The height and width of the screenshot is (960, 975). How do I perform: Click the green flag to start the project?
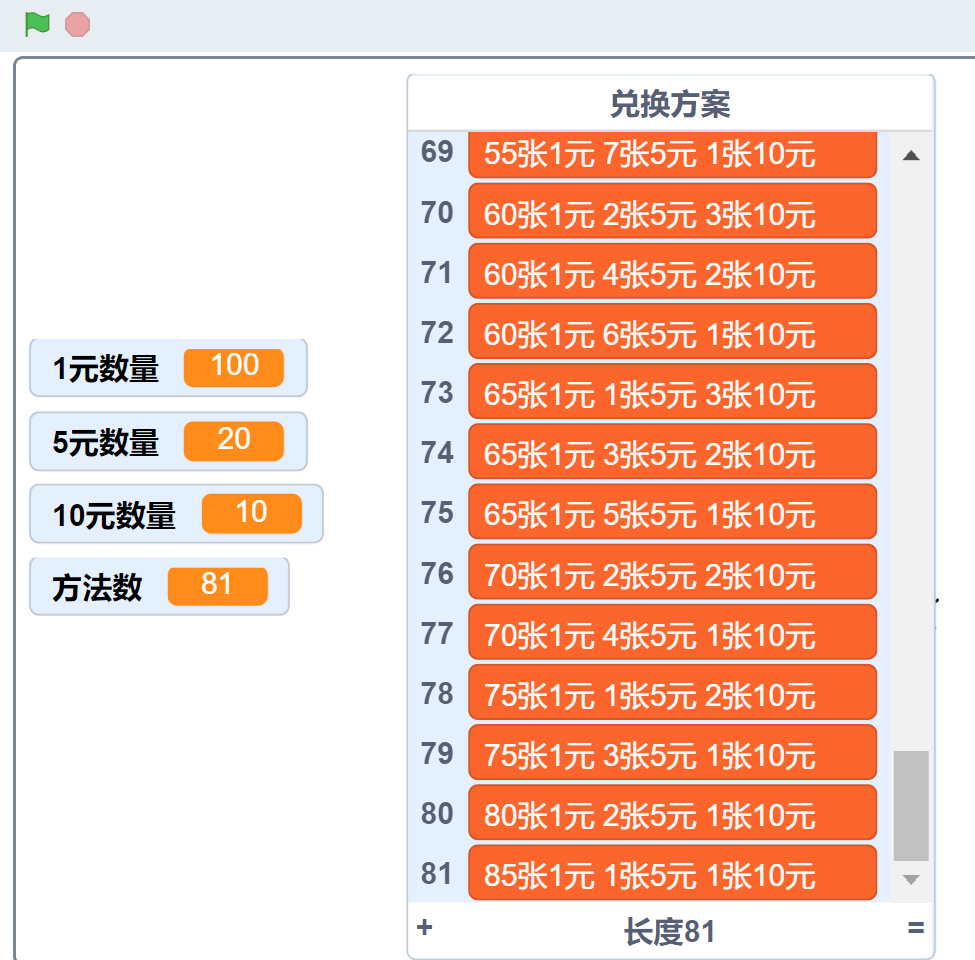click(x=37, y=24)
